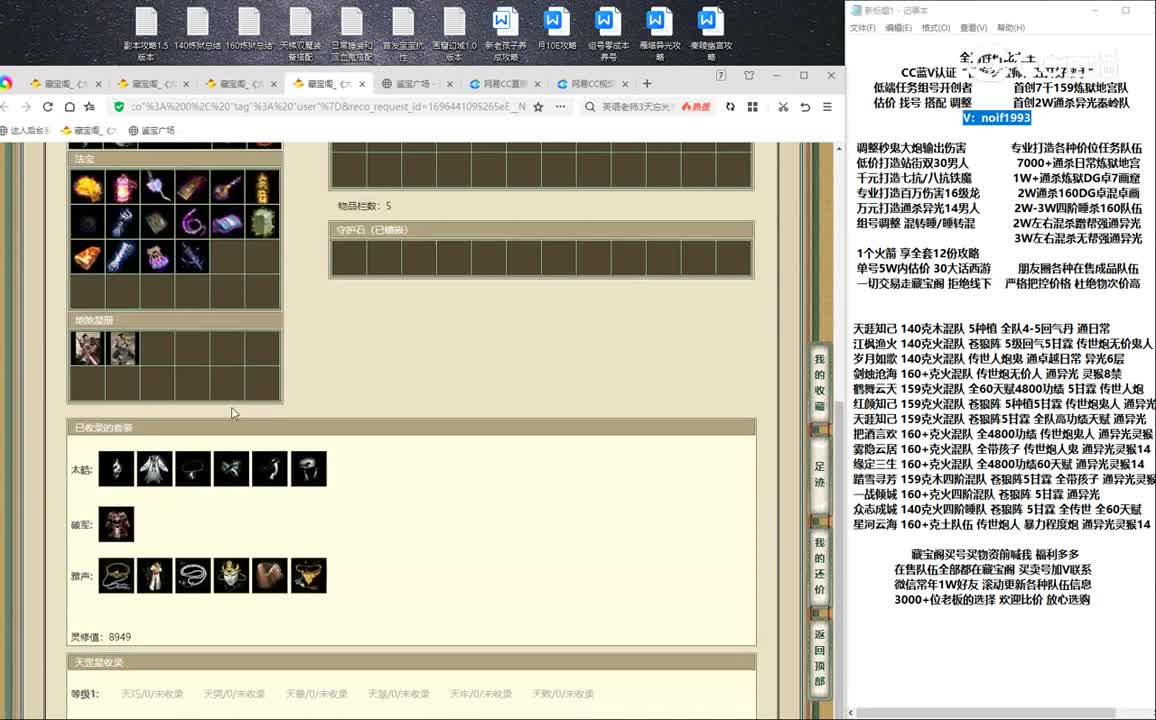Click the 足迹 side button
This screenshot has width=1156, height=720.
[819, 474]
